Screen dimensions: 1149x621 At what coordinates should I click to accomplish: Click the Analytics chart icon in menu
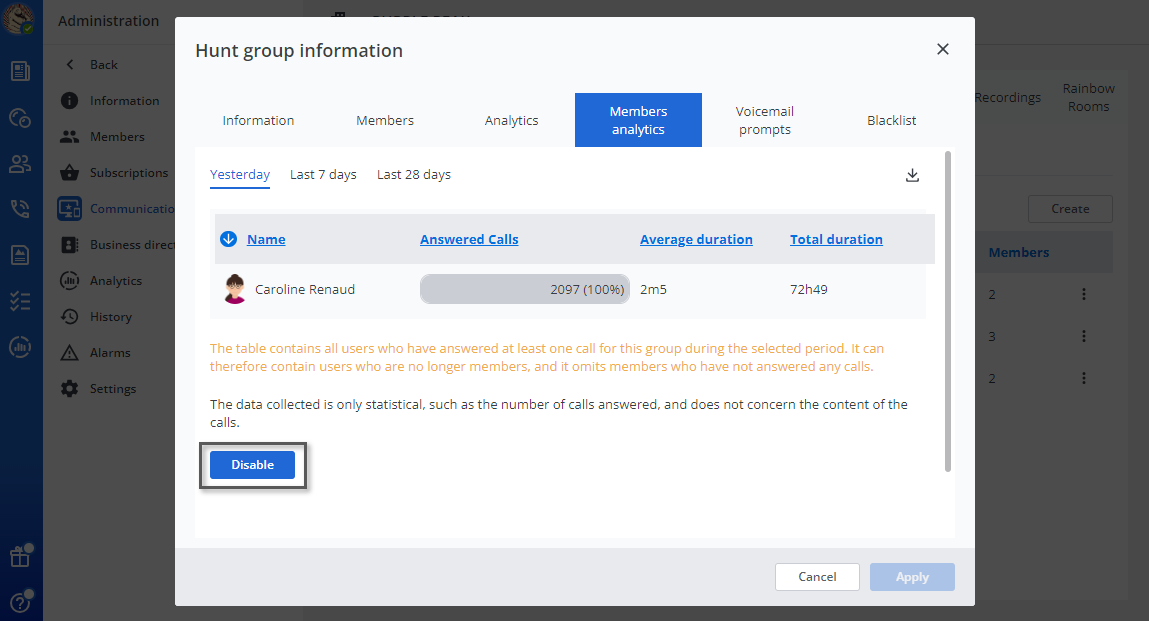(69, 281)
